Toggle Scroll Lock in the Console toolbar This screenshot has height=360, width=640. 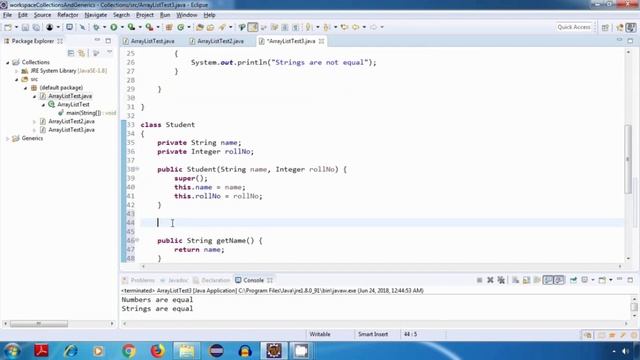[526, 280]
